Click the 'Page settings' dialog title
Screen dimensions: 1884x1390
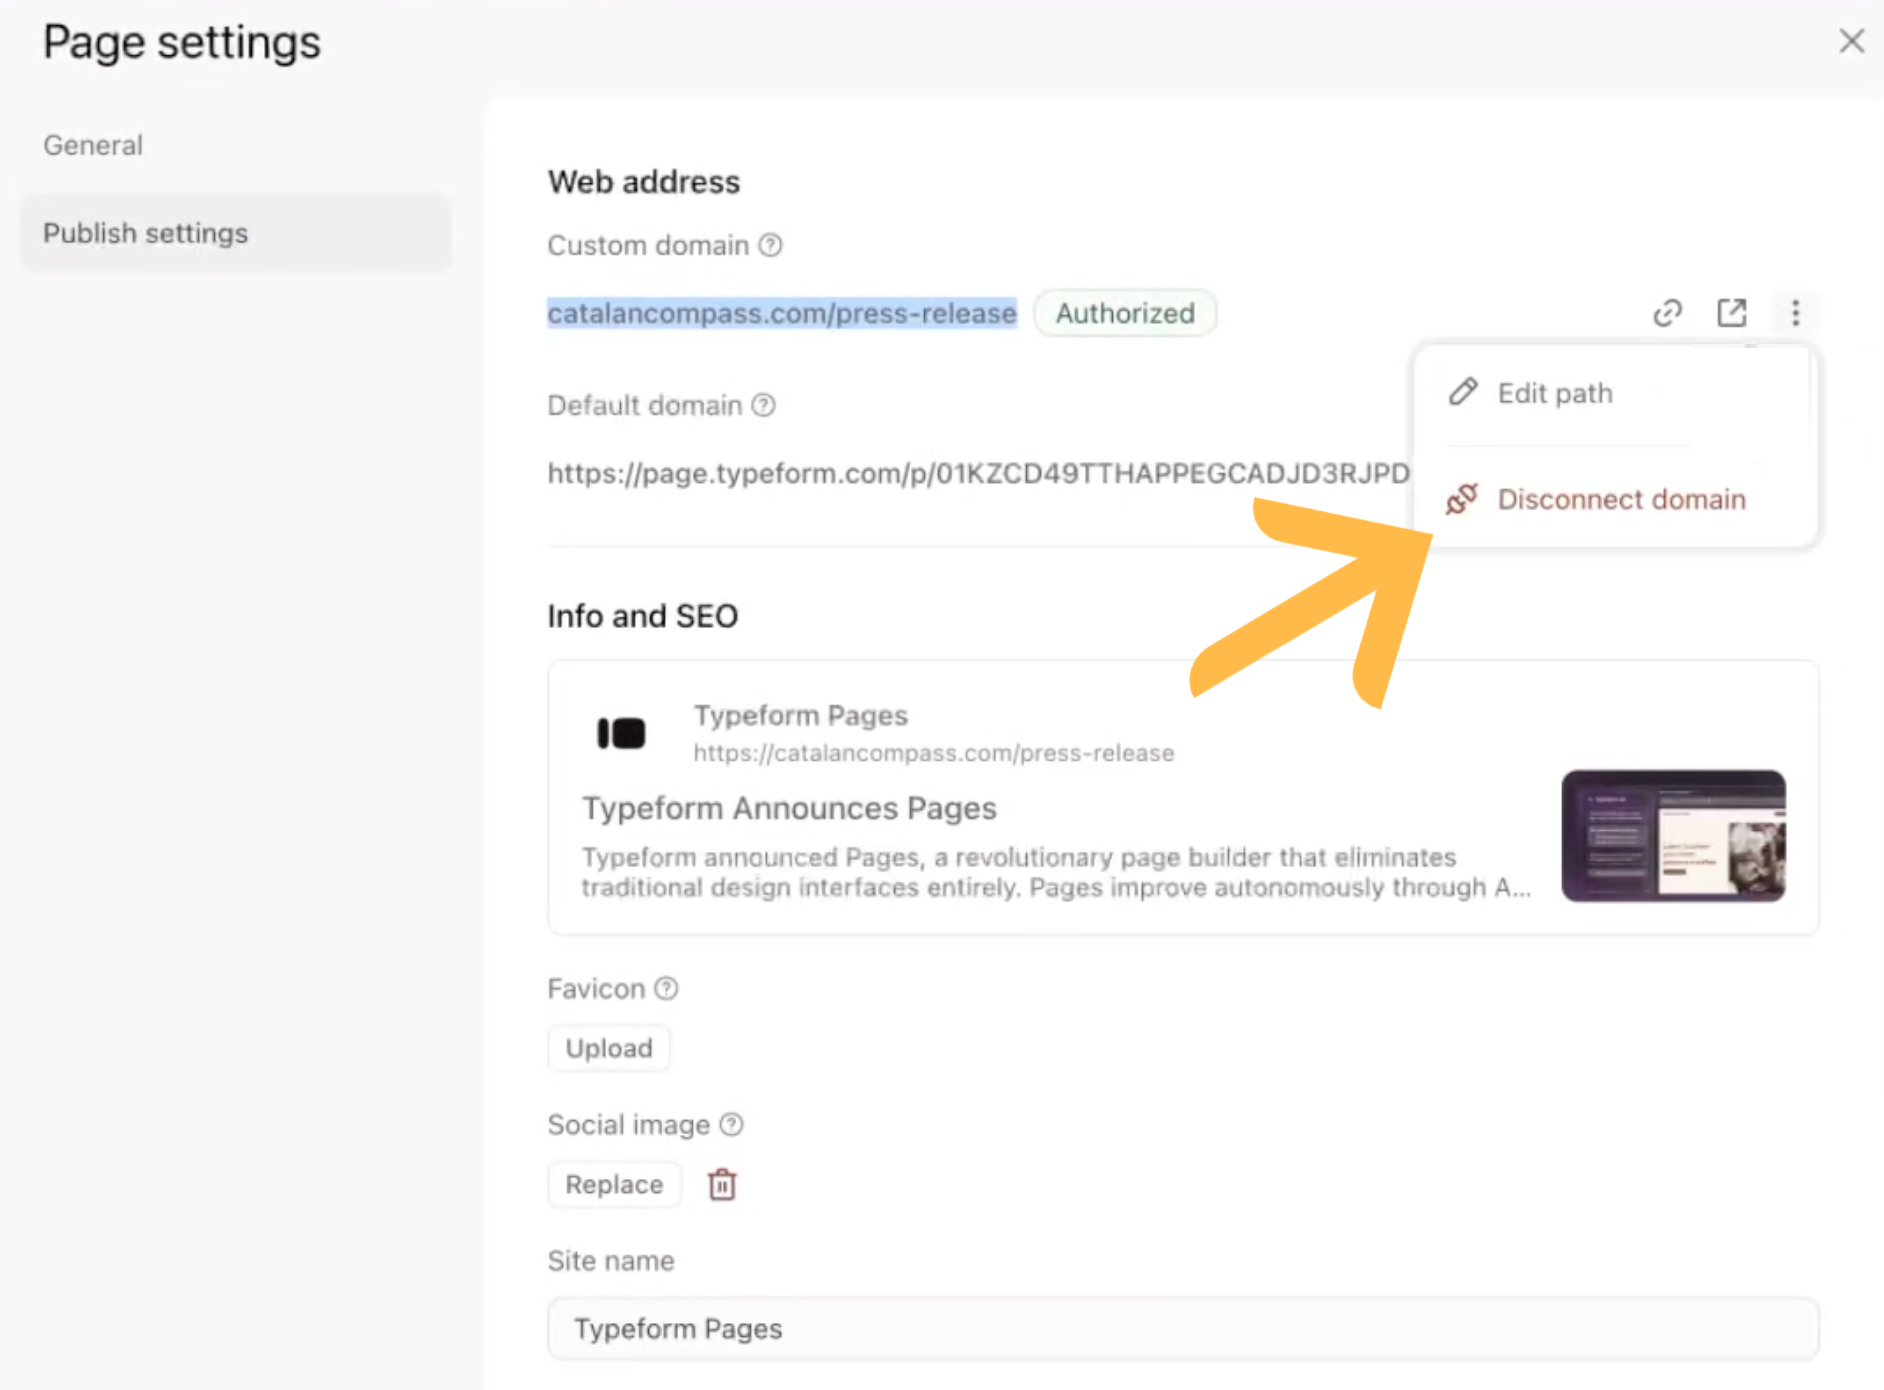(x=182, y=42)
